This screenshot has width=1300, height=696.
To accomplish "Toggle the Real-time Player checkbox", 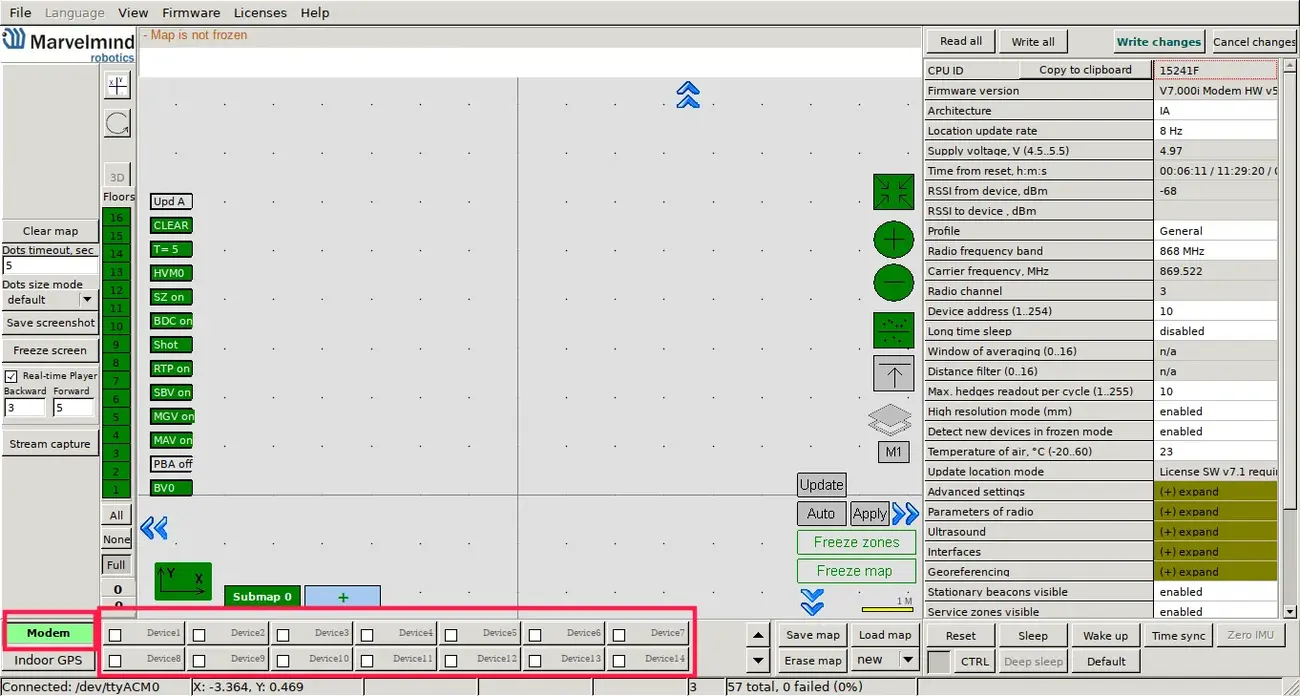I will click(x=12, y=376).
